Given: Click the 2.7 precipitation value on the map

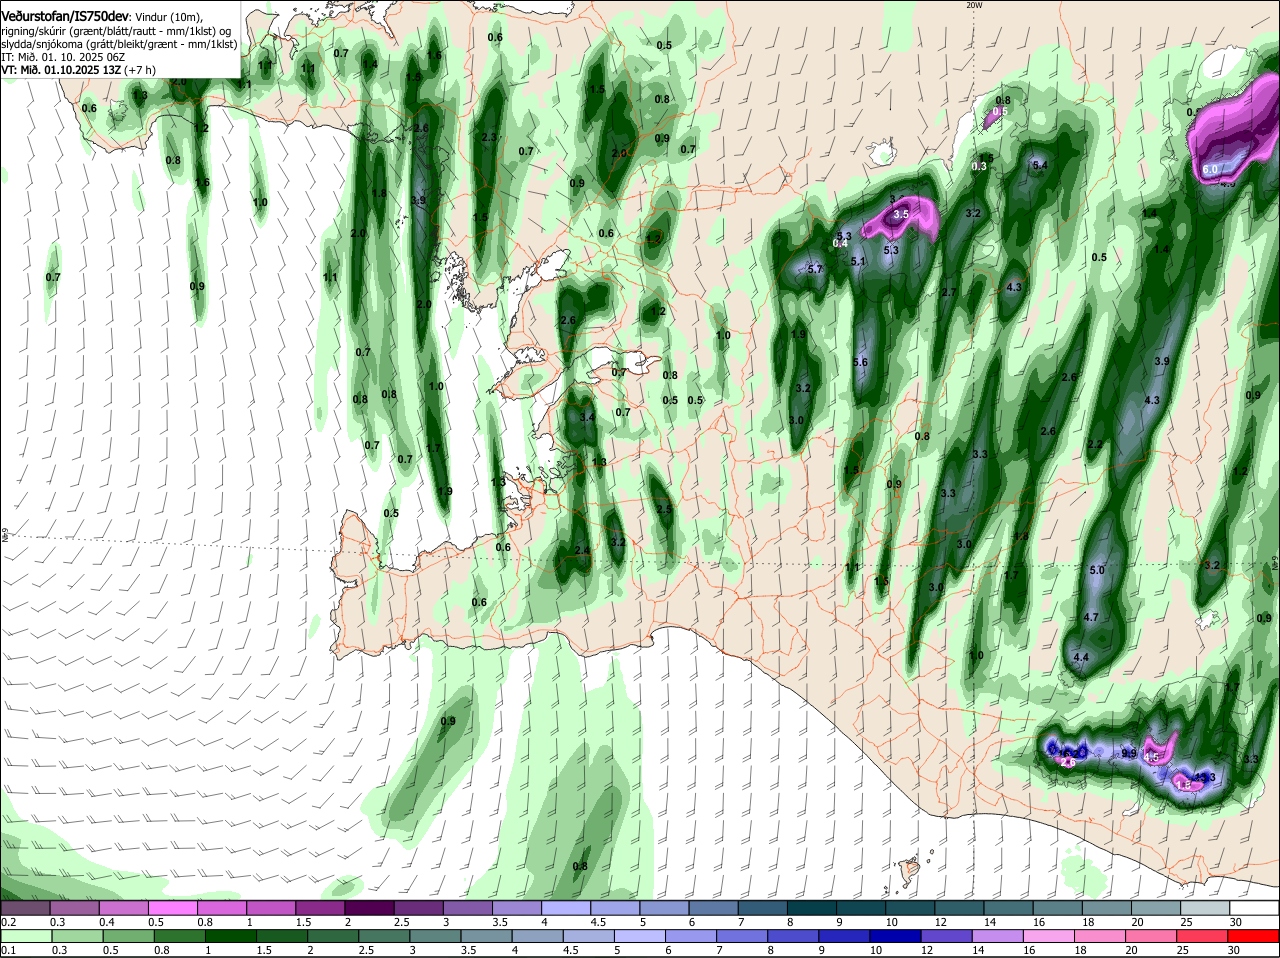Looking at the screenshot, I should [x=949, y=293].
